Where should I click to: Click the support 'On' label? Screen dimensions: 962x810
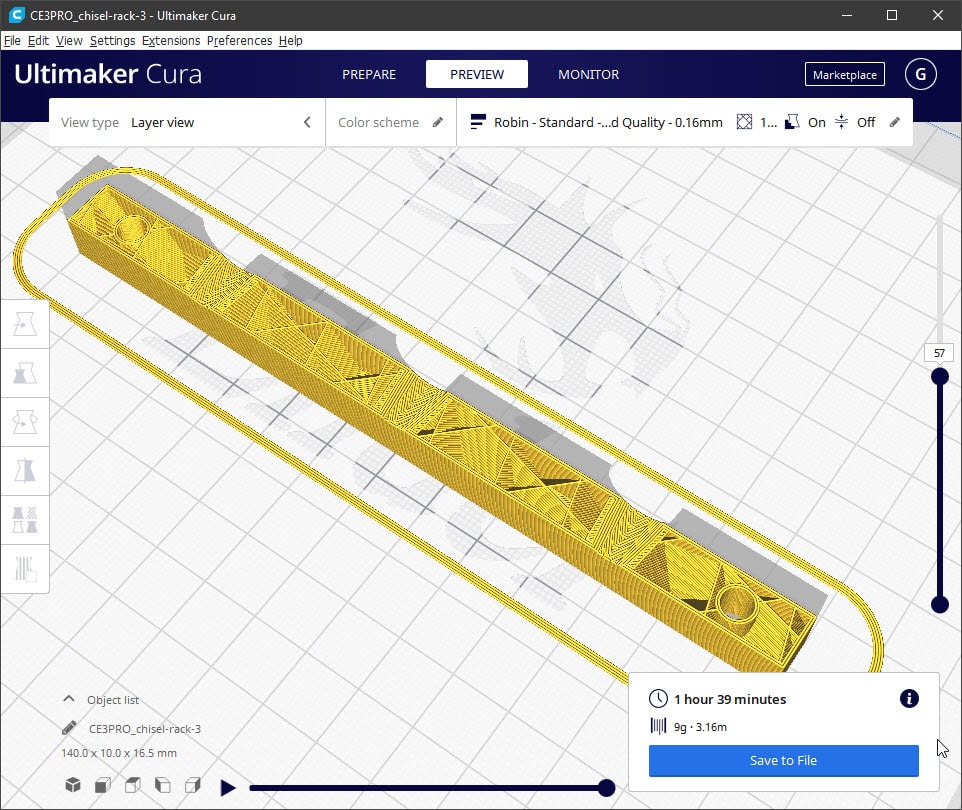817,122
